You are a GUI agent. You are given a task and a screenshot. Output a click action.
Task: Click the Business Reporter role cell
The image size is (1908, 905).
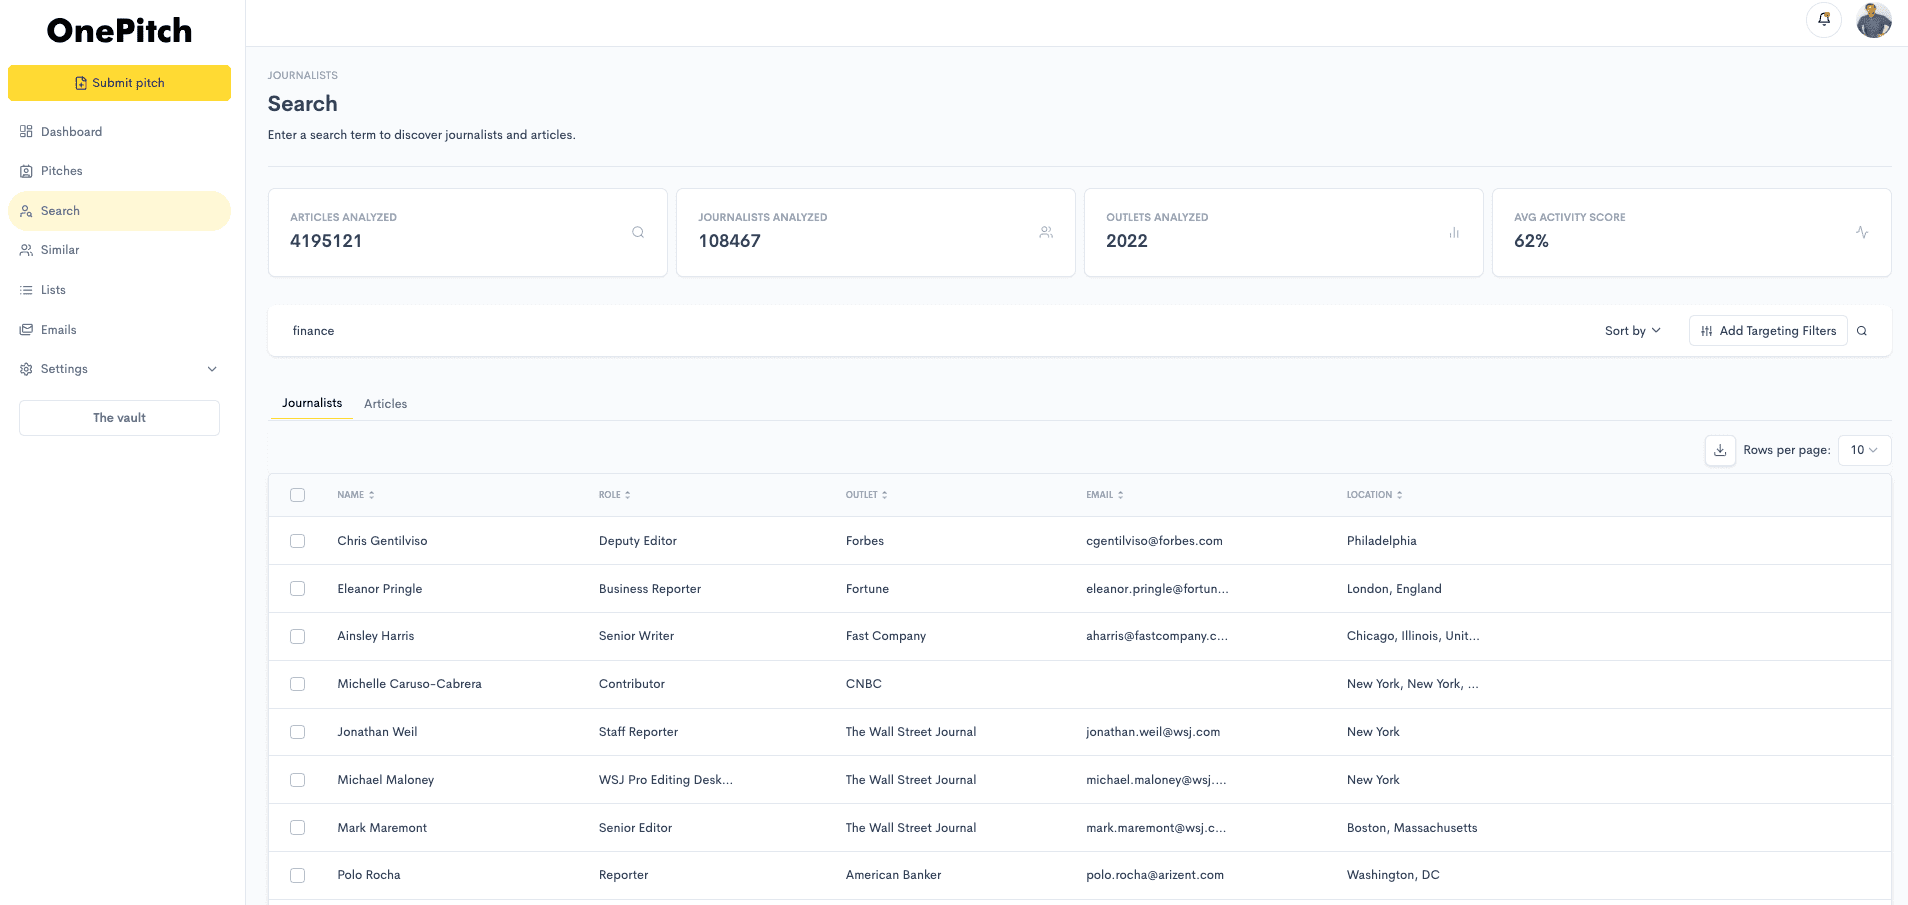coord(650,589)
